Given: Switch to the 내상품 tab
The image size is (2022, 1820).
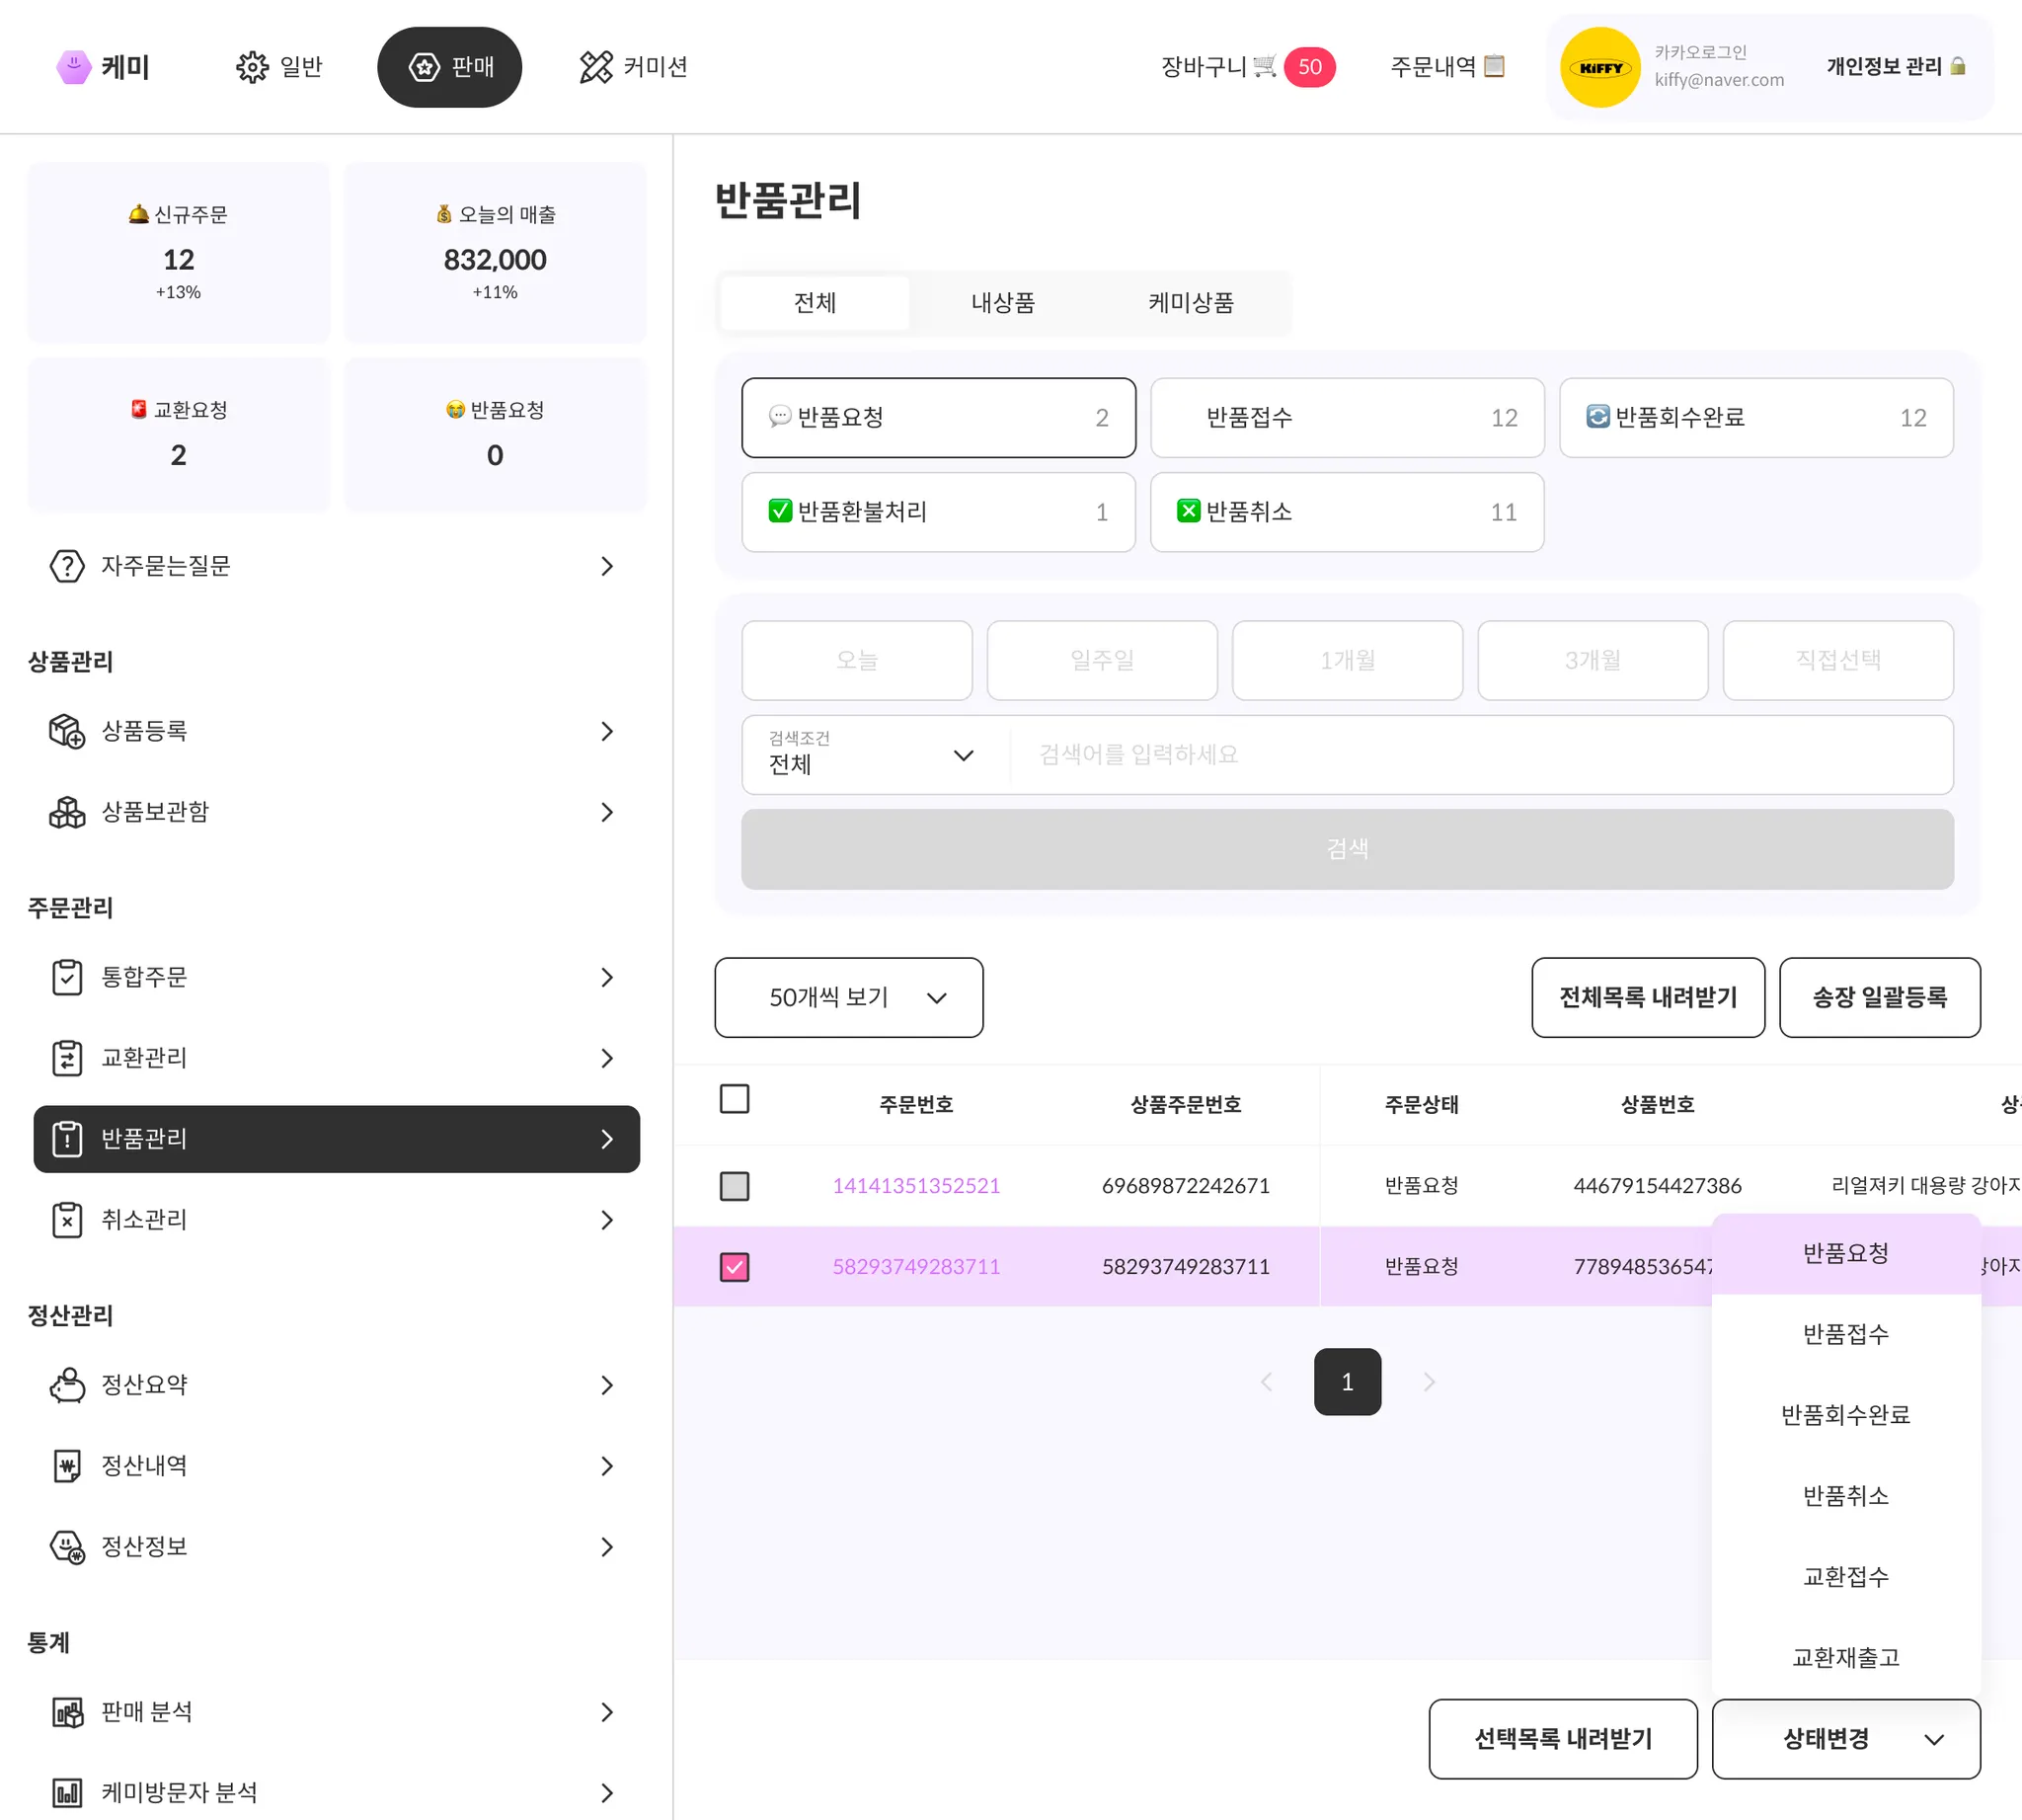Looking at the screenshot, I should click(1002, 303).
